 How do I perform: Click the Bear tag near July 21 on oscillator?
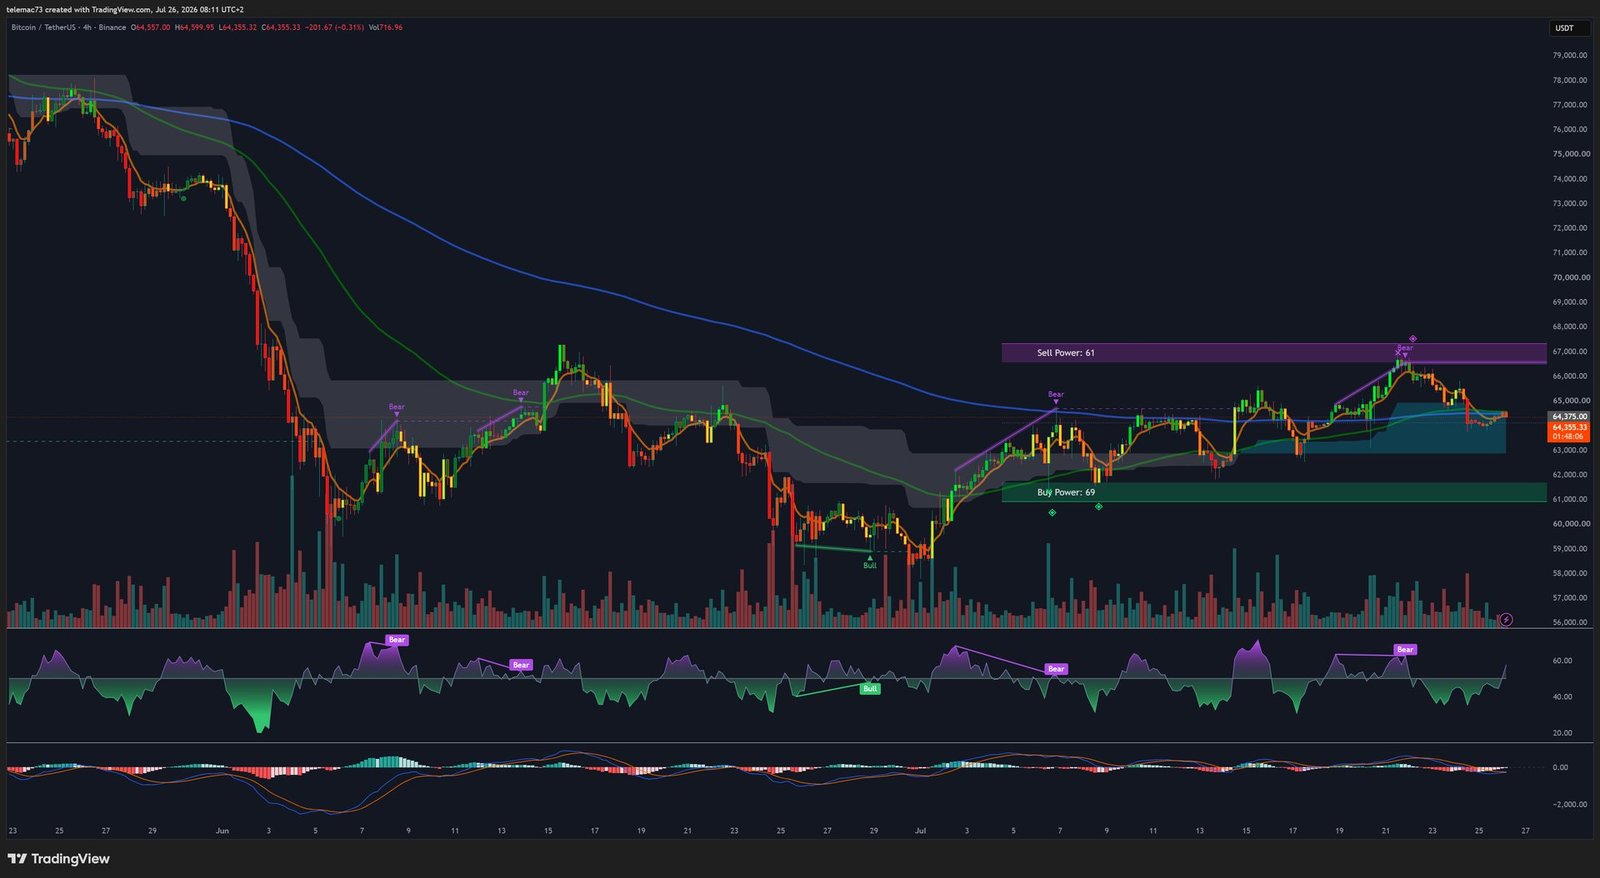[x=1405, y=650]
